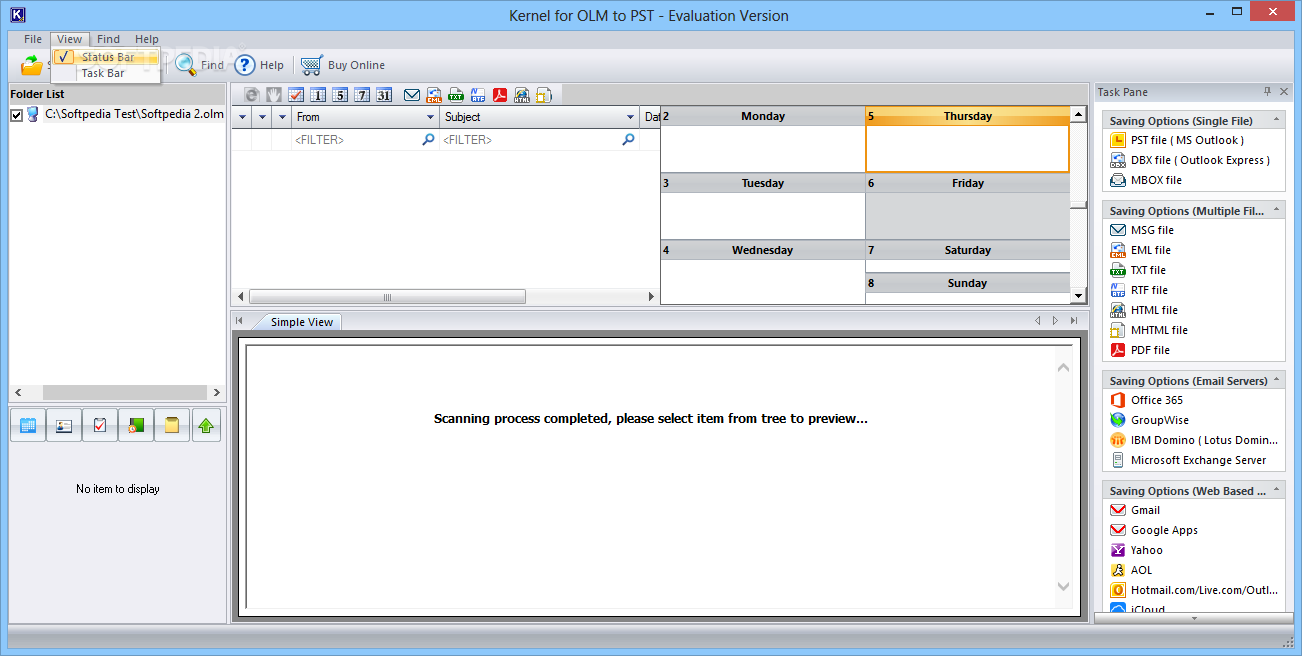Click the MSG envelope save icon in toolbar

coord(412,95)
